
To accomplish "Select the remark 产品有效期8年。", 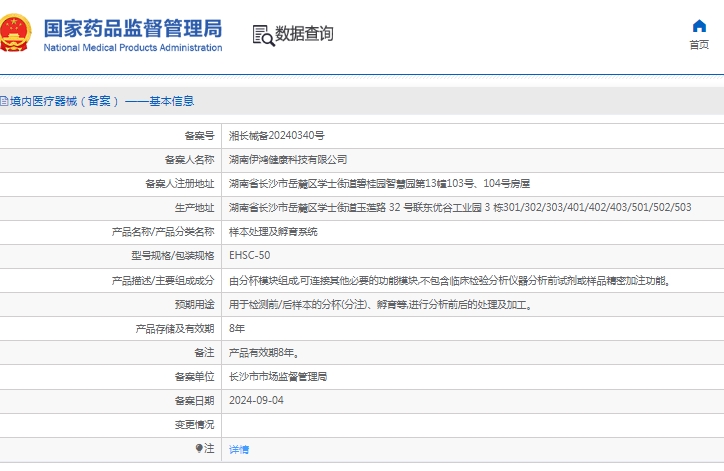I will 264,353.
